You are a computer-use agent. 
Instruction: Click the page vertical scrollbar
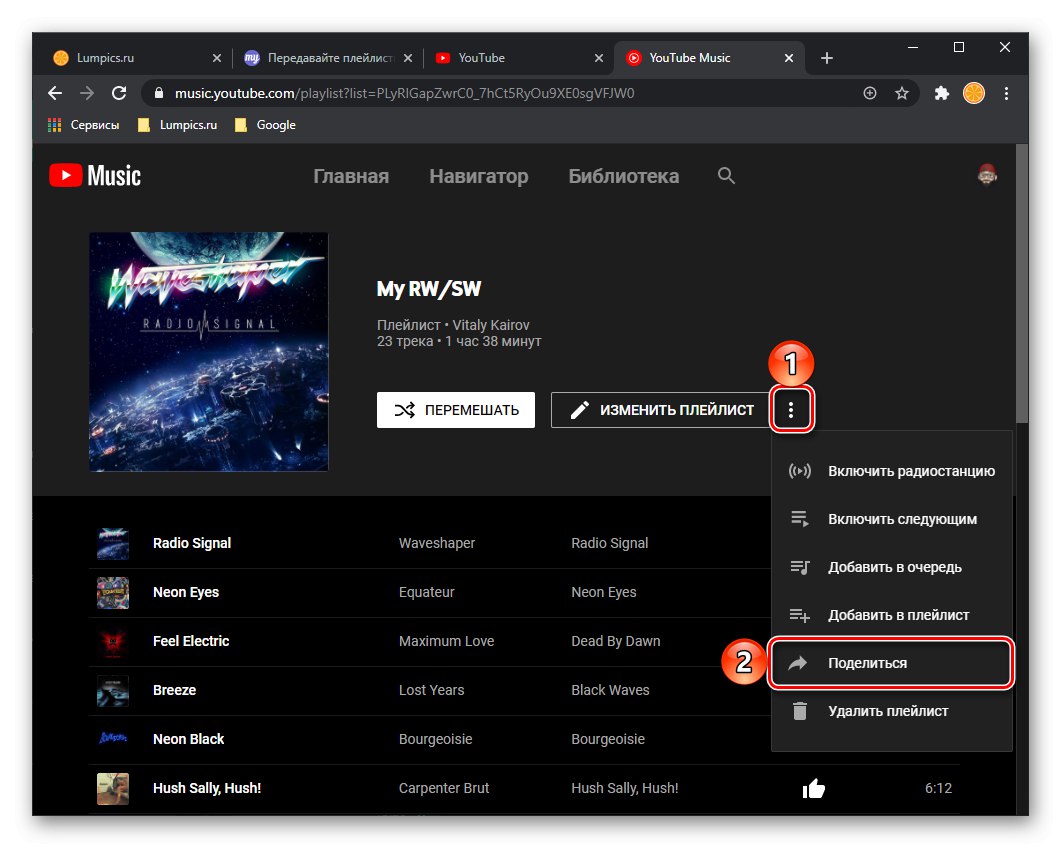point(1022,284)
